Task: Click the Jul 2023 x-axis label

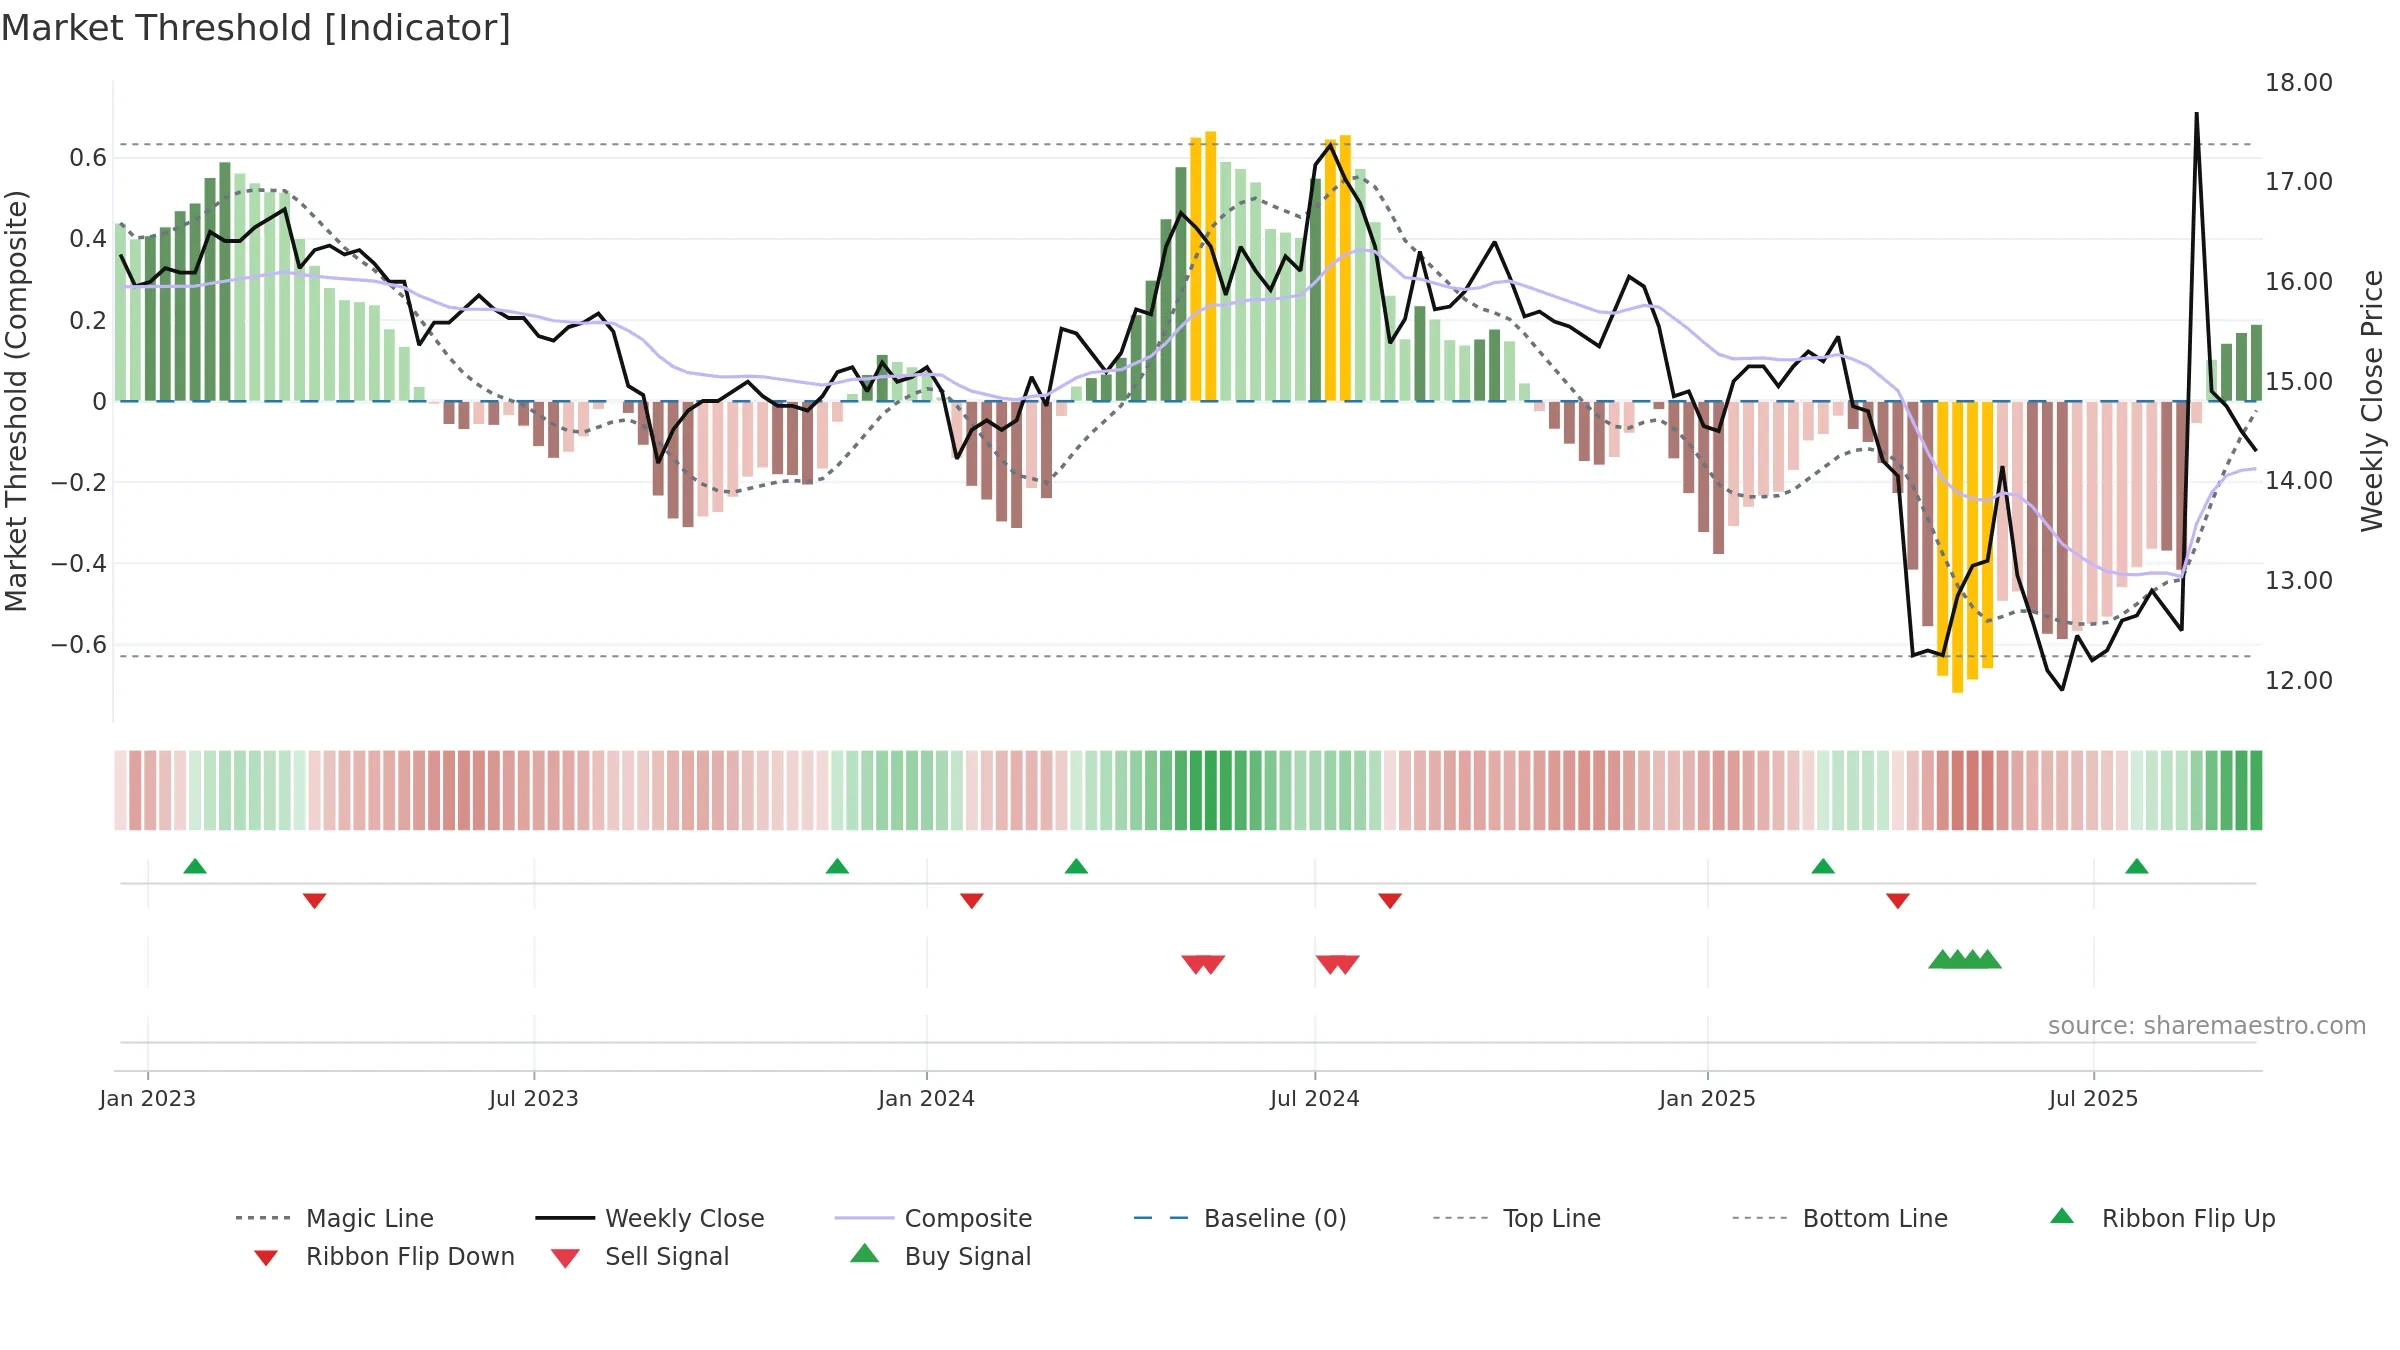Action: tap(534, 1098)
